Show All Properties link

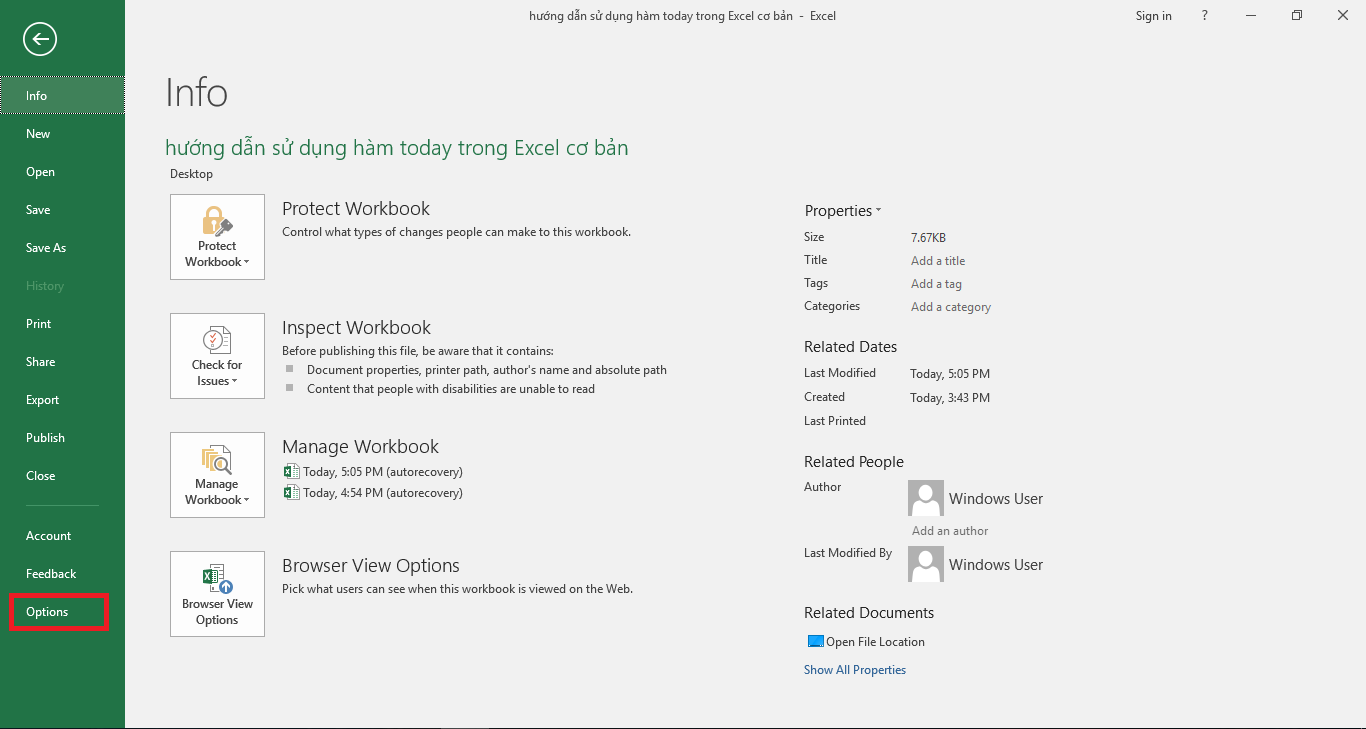tap(855, 670)
